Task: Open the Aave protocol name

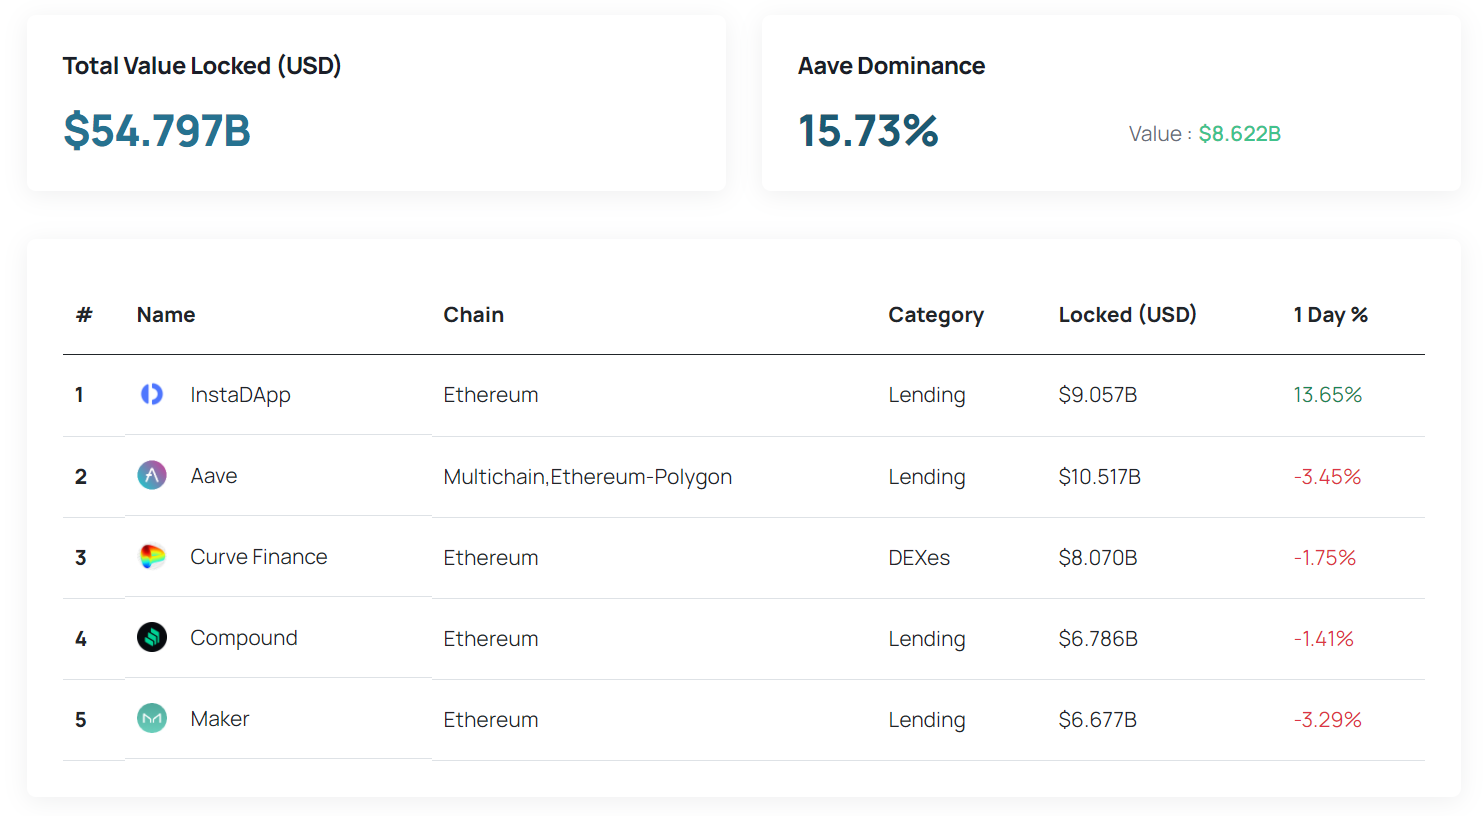Action: [214, 476]
